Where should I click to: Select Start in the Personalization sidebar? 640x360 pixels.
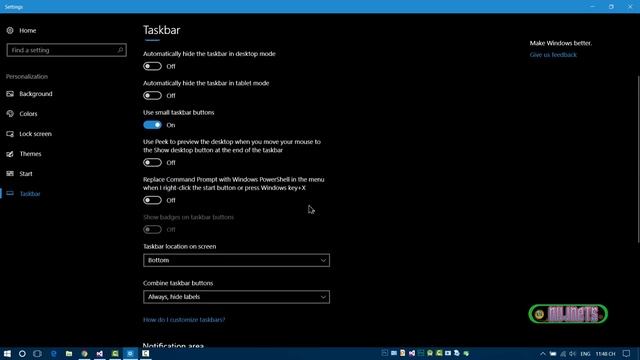26,174
